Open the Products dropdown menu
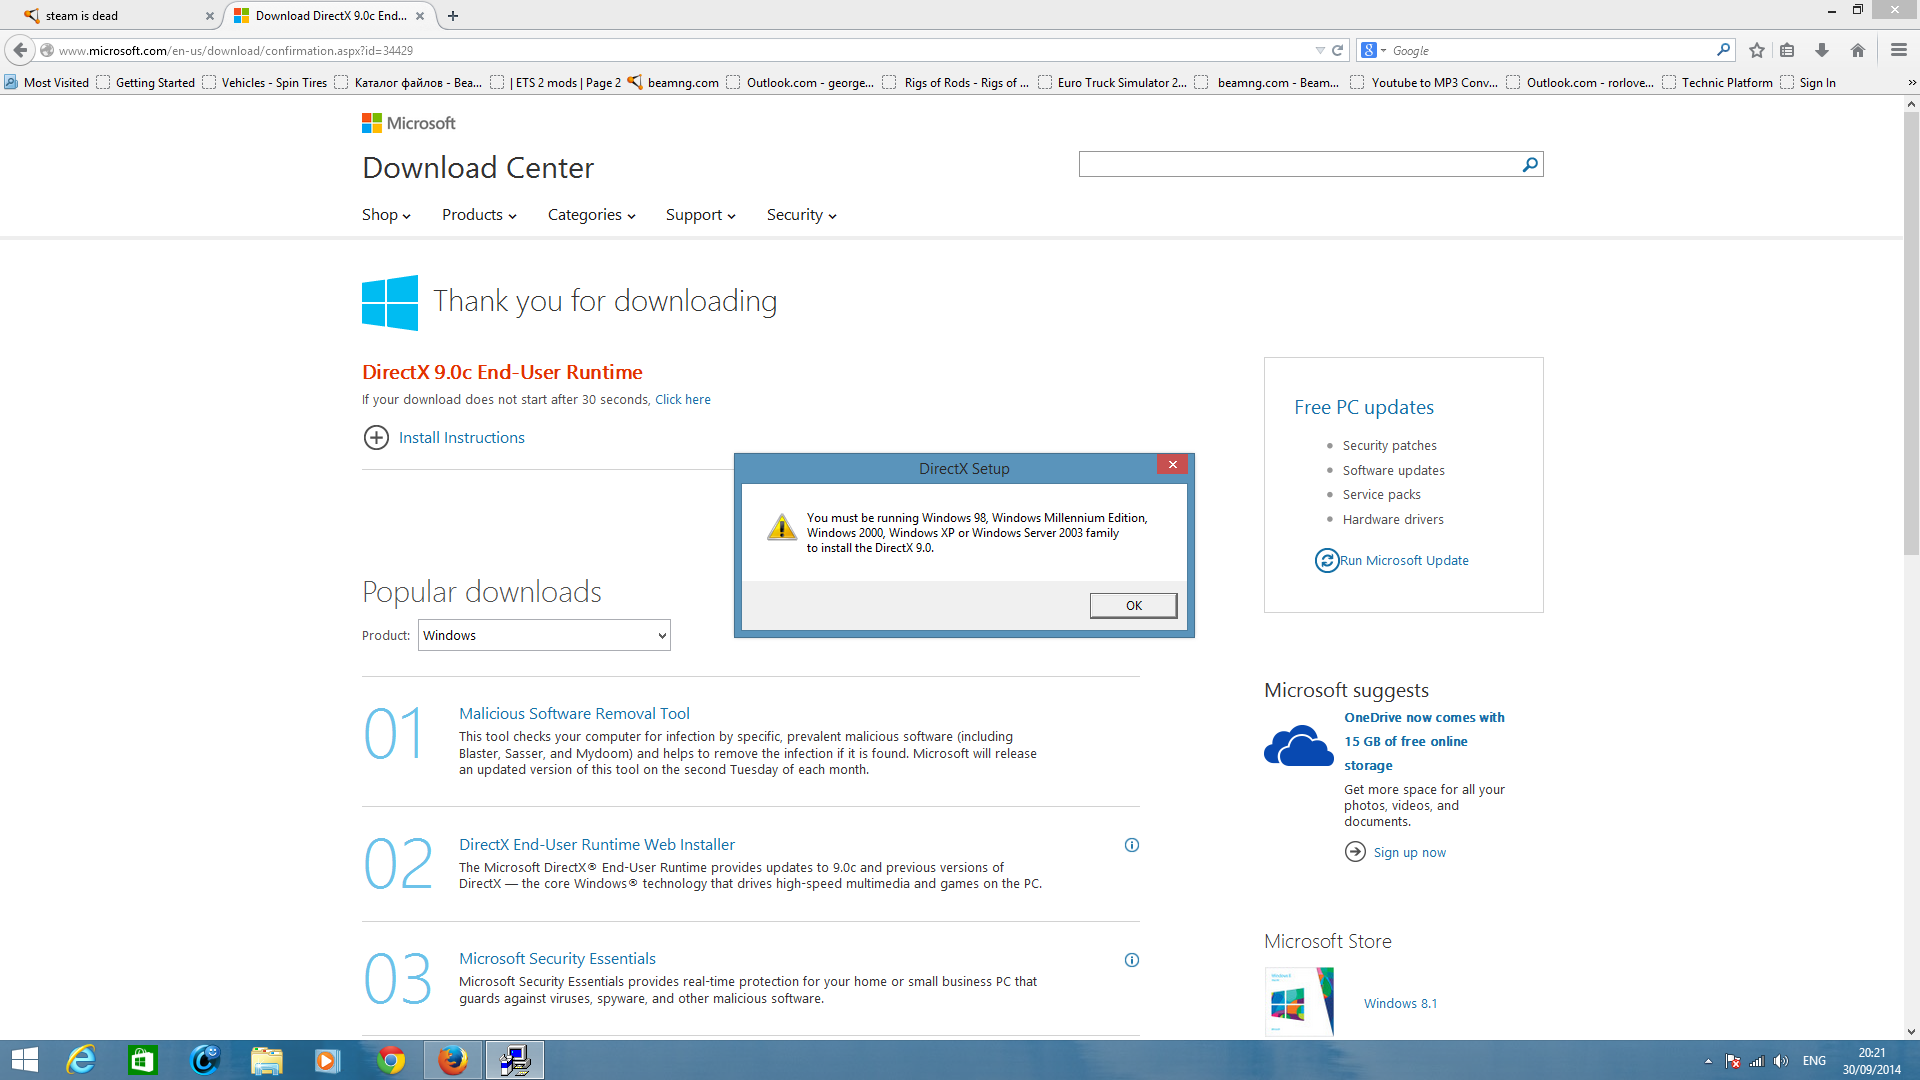Image resolution: width=1920 pixels, height=1080 pixels. 479,215
